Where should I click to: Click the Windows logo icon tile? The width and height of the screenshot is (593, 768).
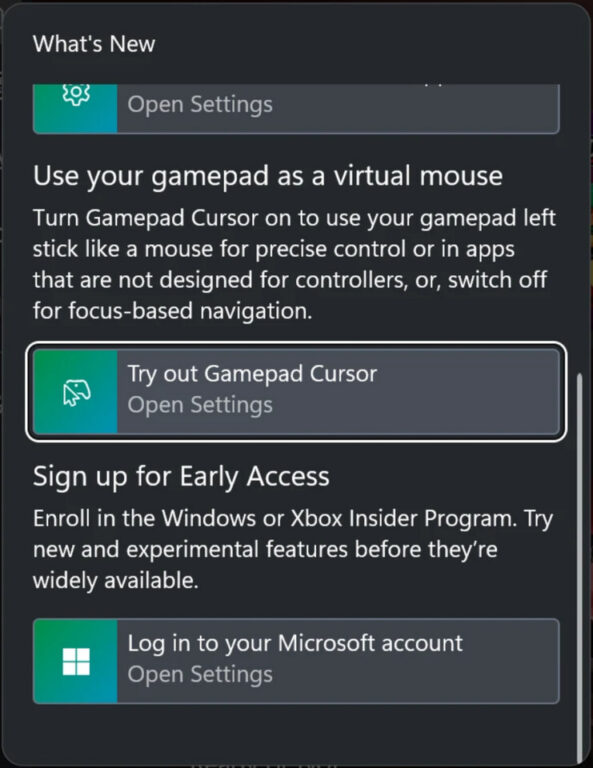click(75, 661)
